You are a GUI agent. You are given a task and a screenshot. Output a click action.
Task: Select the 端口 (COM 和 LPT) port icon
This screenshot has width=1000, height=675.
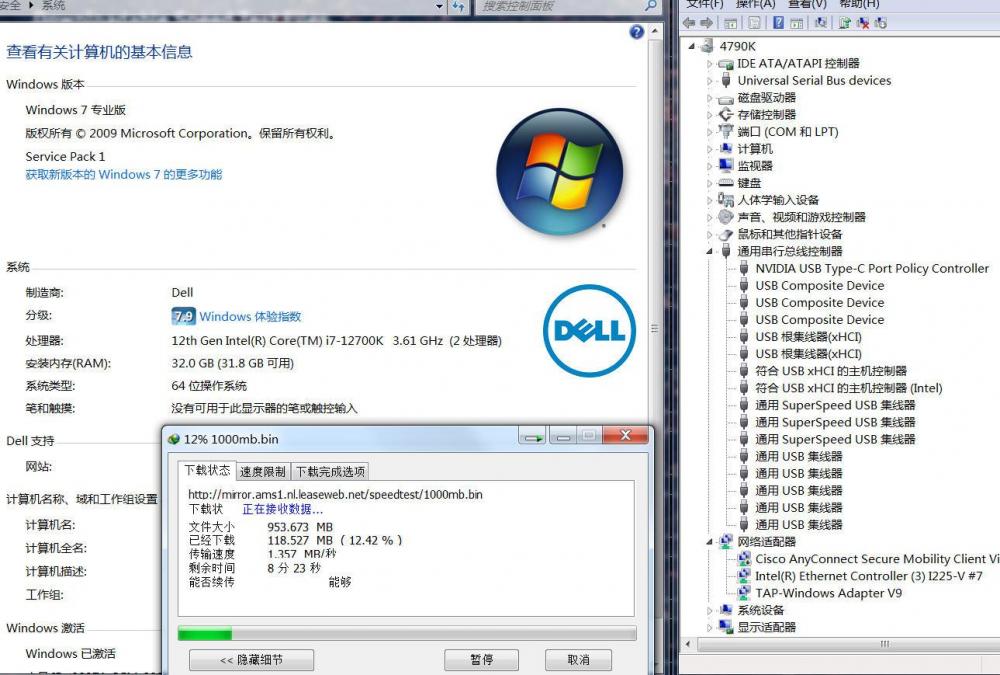point(726,131)
